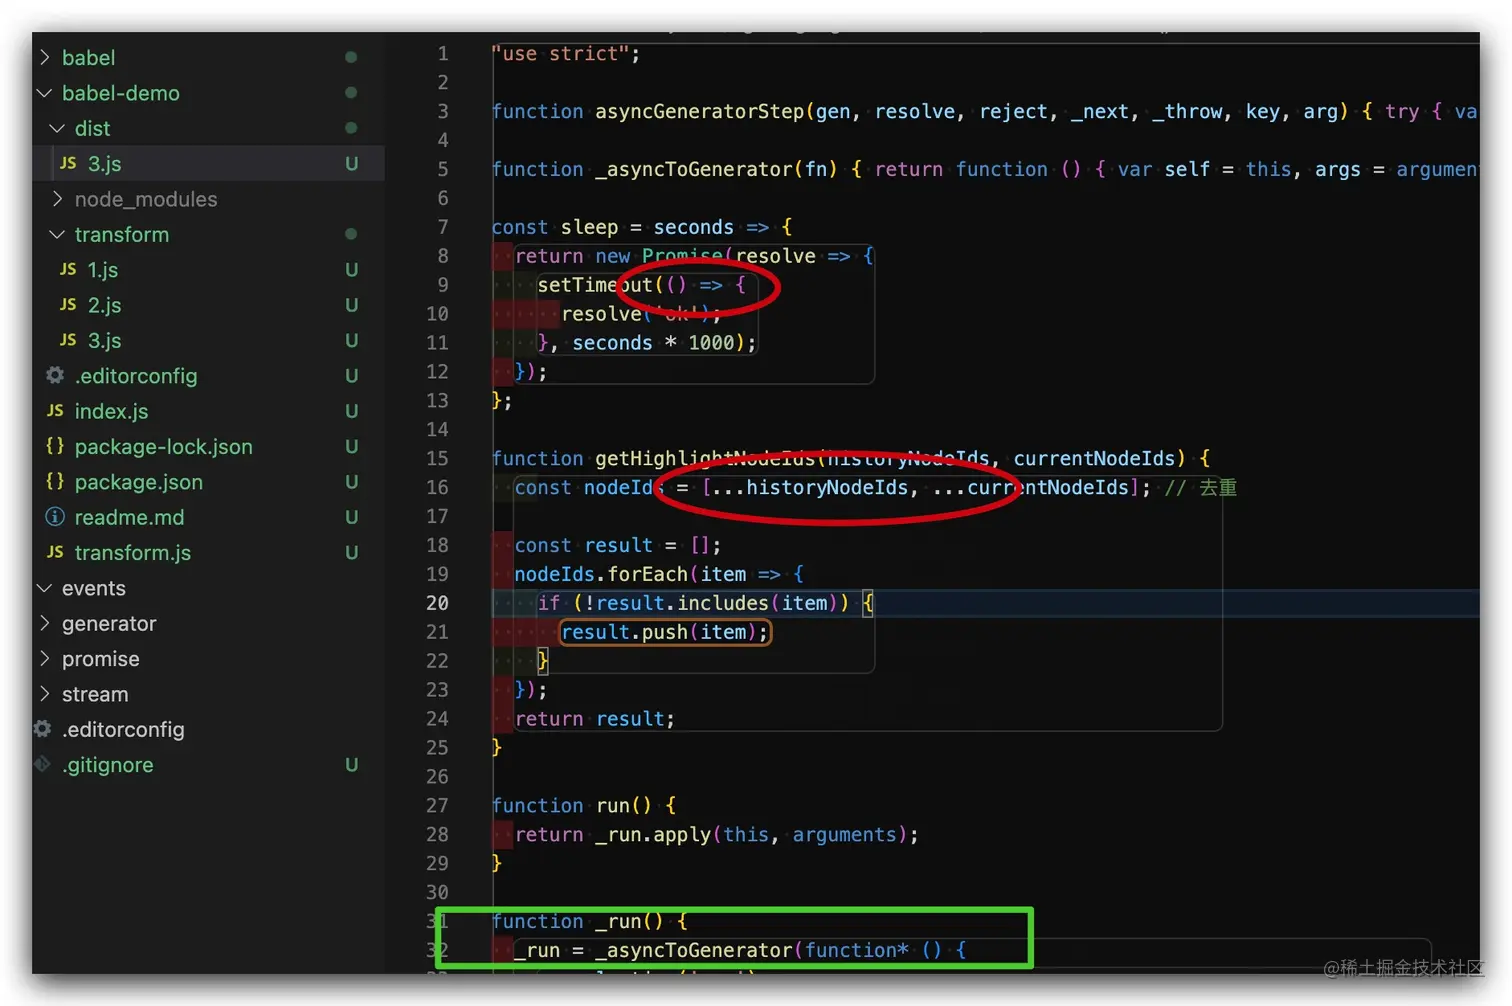Click the info icon beside readme.md

pos(54,517)
